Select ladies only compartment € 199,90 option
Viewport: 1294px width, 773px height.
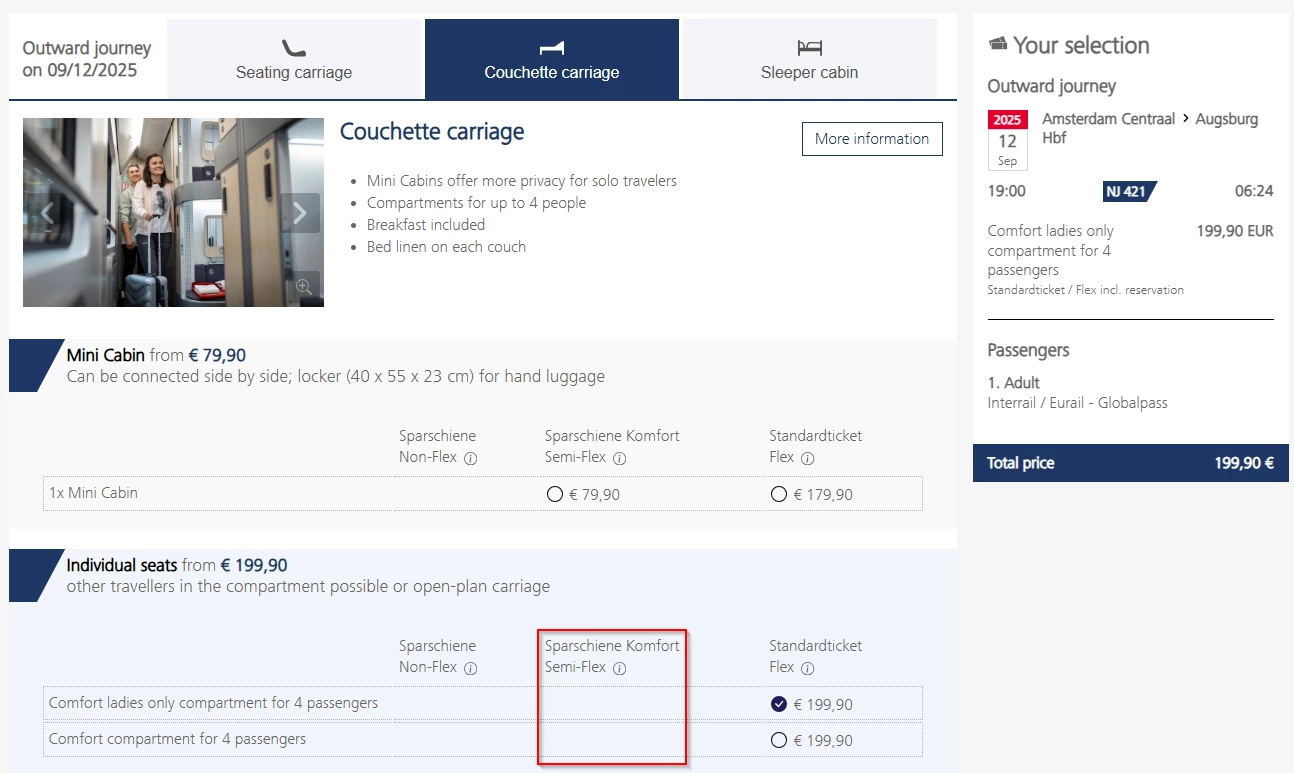pos(779,704)
